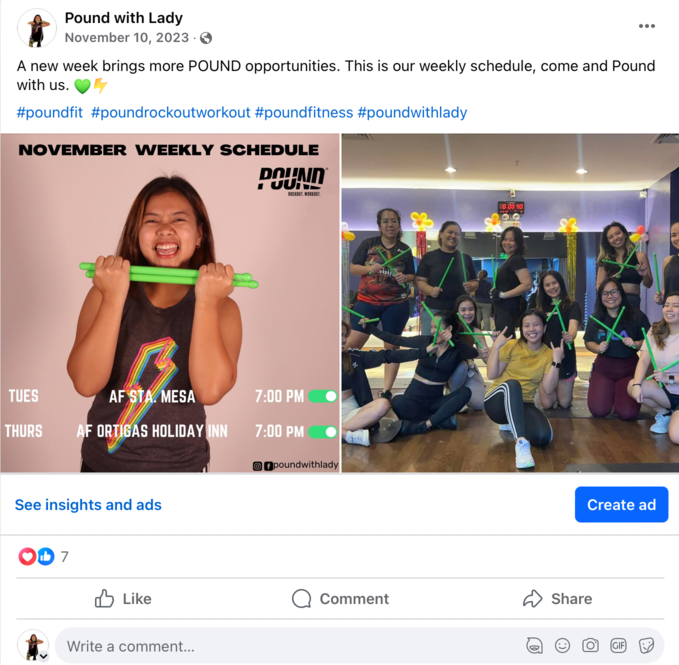View the blue like reaction icon

click(x=46, y=556)
